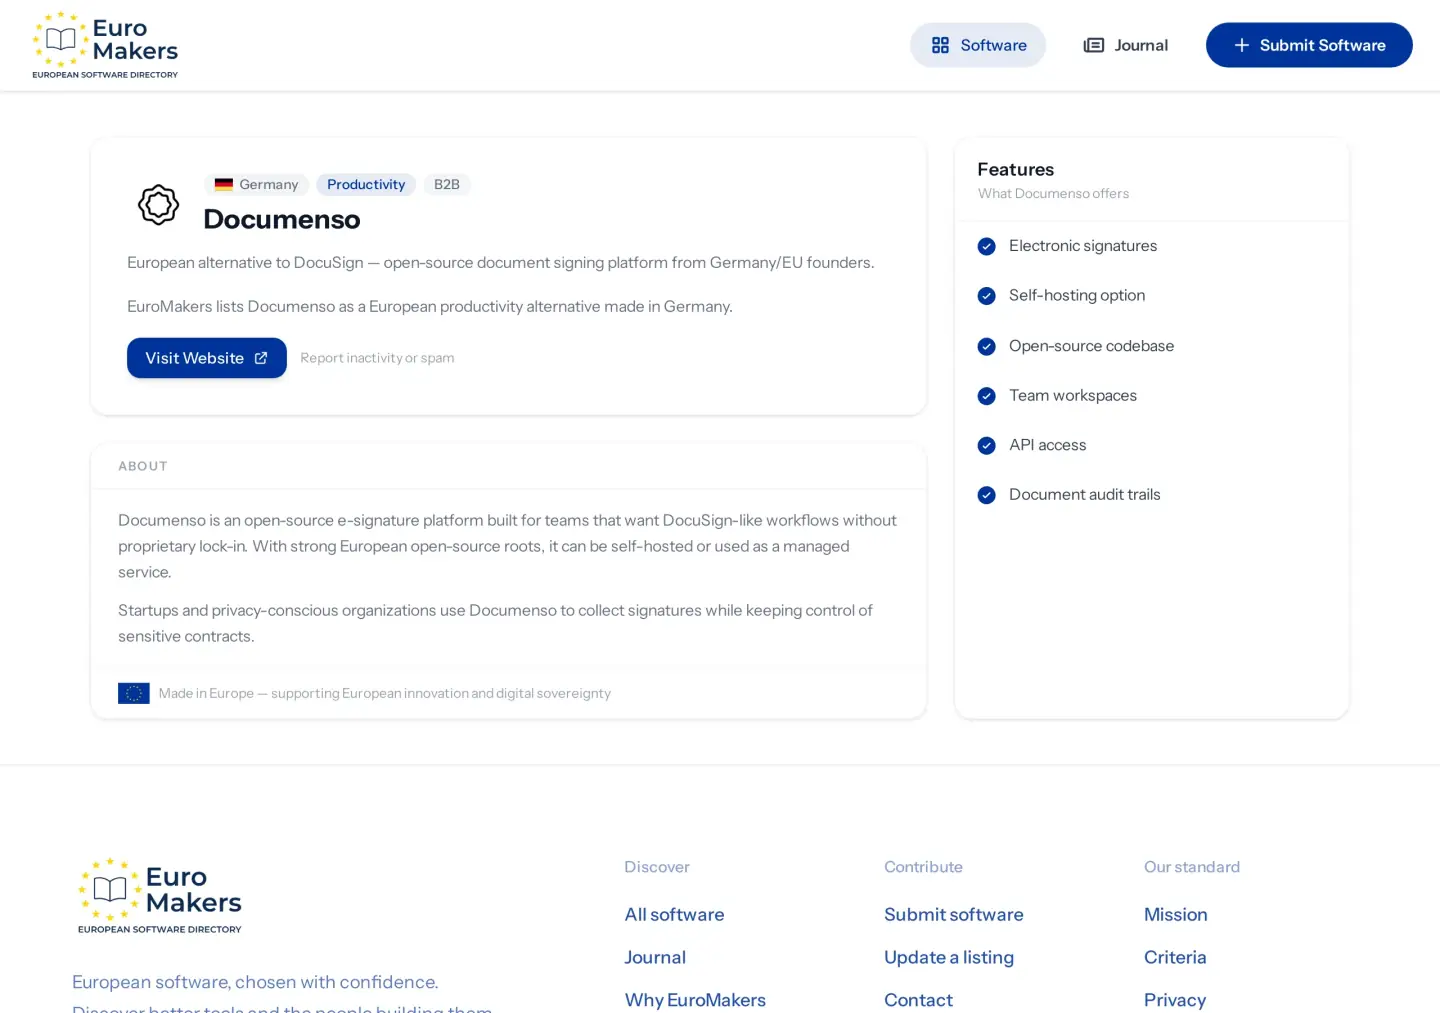Click the 'Electronic signatures' feature text

pos(1083,246)
